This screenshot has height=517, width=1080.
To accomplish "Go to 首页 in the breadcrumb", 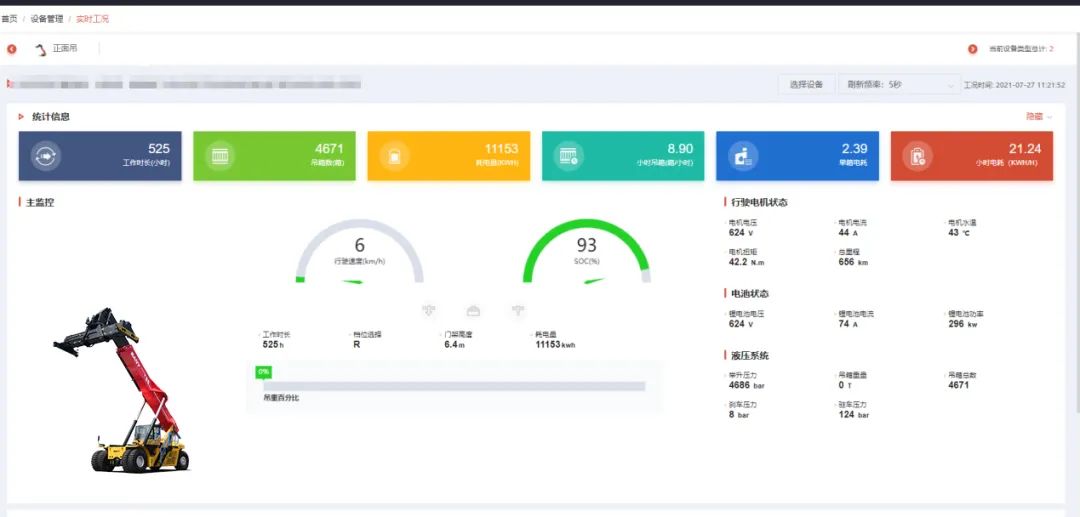I will (x=10, y=19).
